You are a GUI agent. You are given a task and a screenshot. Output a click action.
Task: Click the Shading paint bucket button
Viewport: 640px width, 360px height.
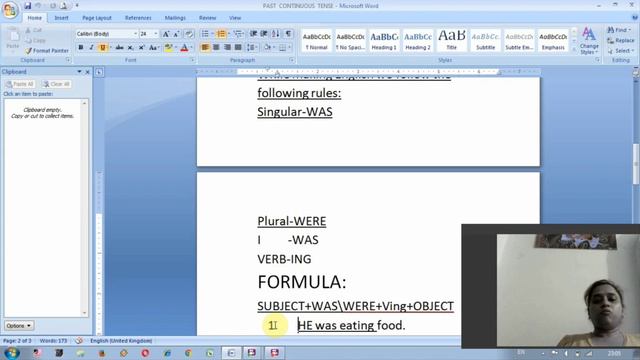coord(267,48)
